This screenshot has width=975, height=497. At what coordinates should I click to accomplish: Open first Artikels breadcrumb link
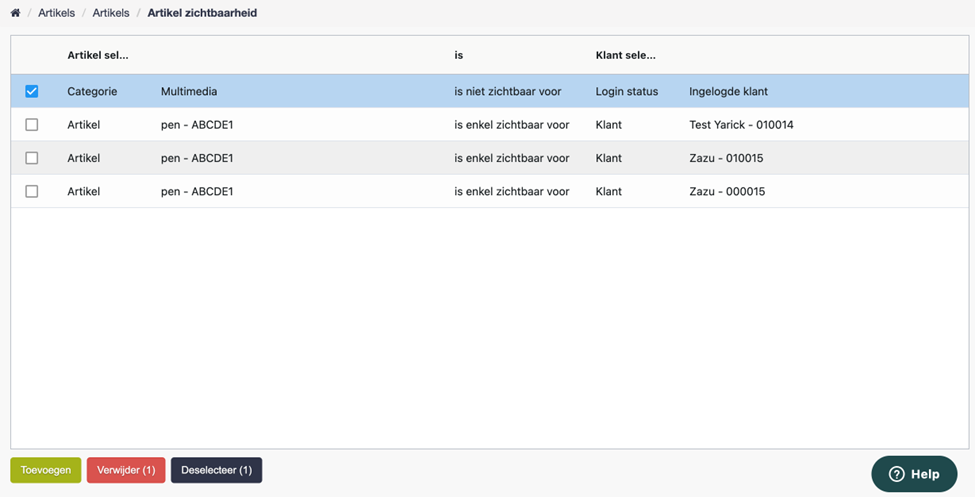57,13
